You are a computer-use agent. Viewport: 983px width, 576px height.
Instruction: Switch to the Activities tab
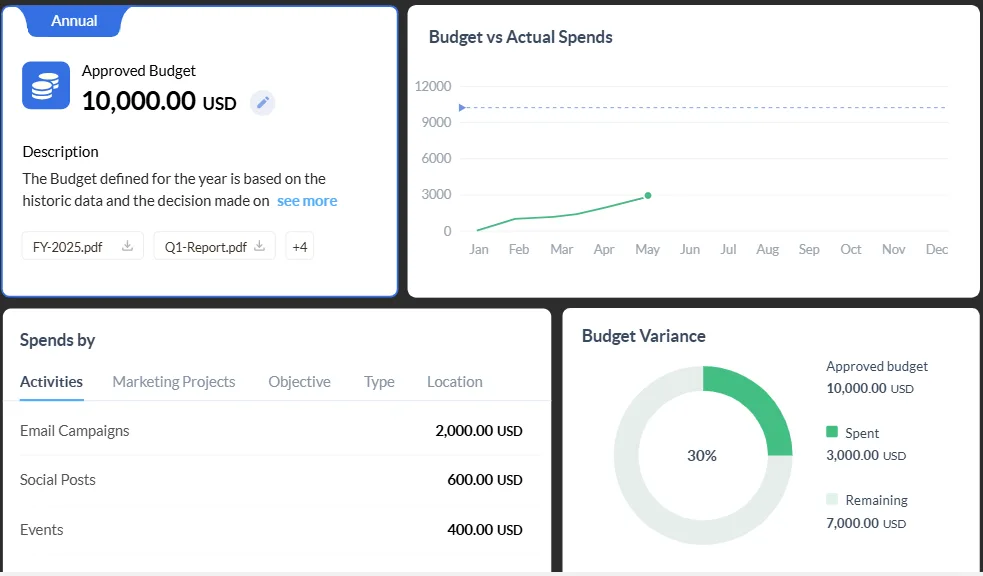[51, 382]
